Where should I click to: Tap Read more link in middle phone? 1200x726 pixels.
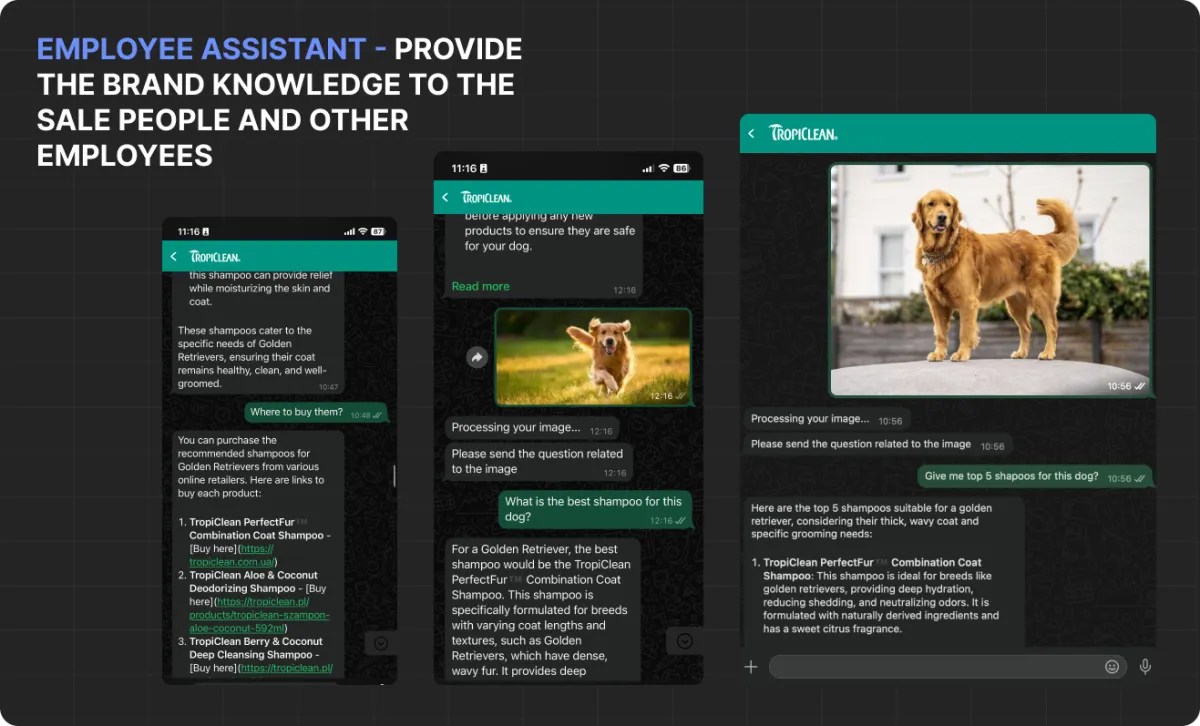480,286
